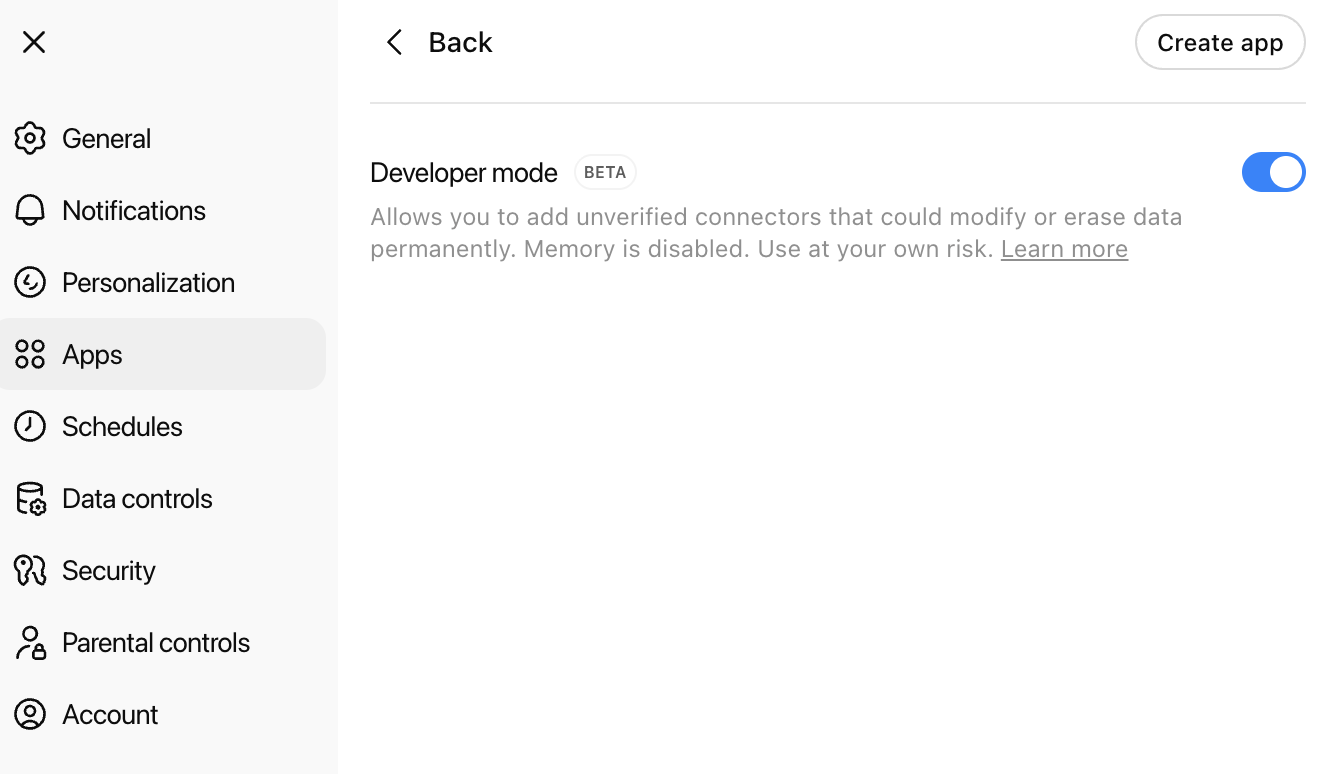The width and height of the screenshot is (1323, 774).
Task: Close settings with the X button
Action: pos(33,42)
